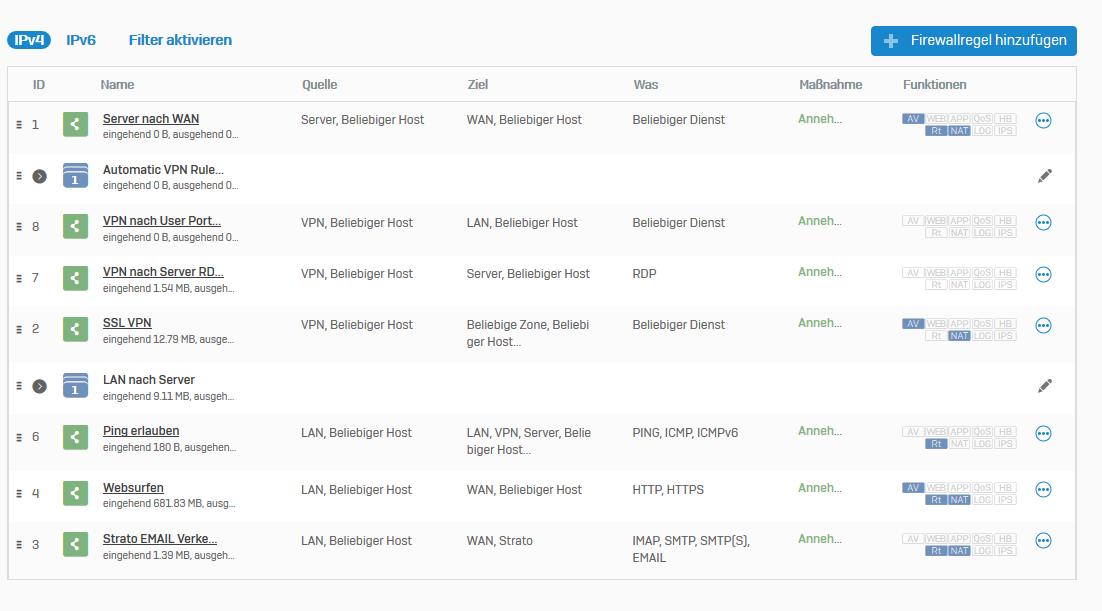Select the IPv4 tab
1102x611 pixels.
(x=28, y=40)
